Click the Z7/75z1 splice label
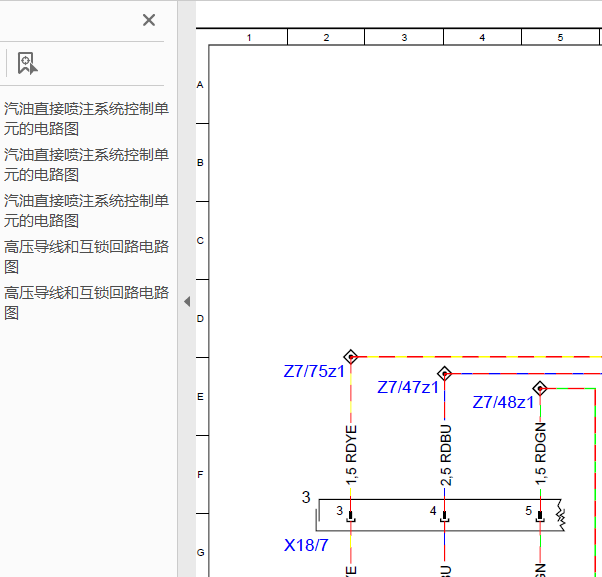Screen dimensions: 602x577 [314, 371]
